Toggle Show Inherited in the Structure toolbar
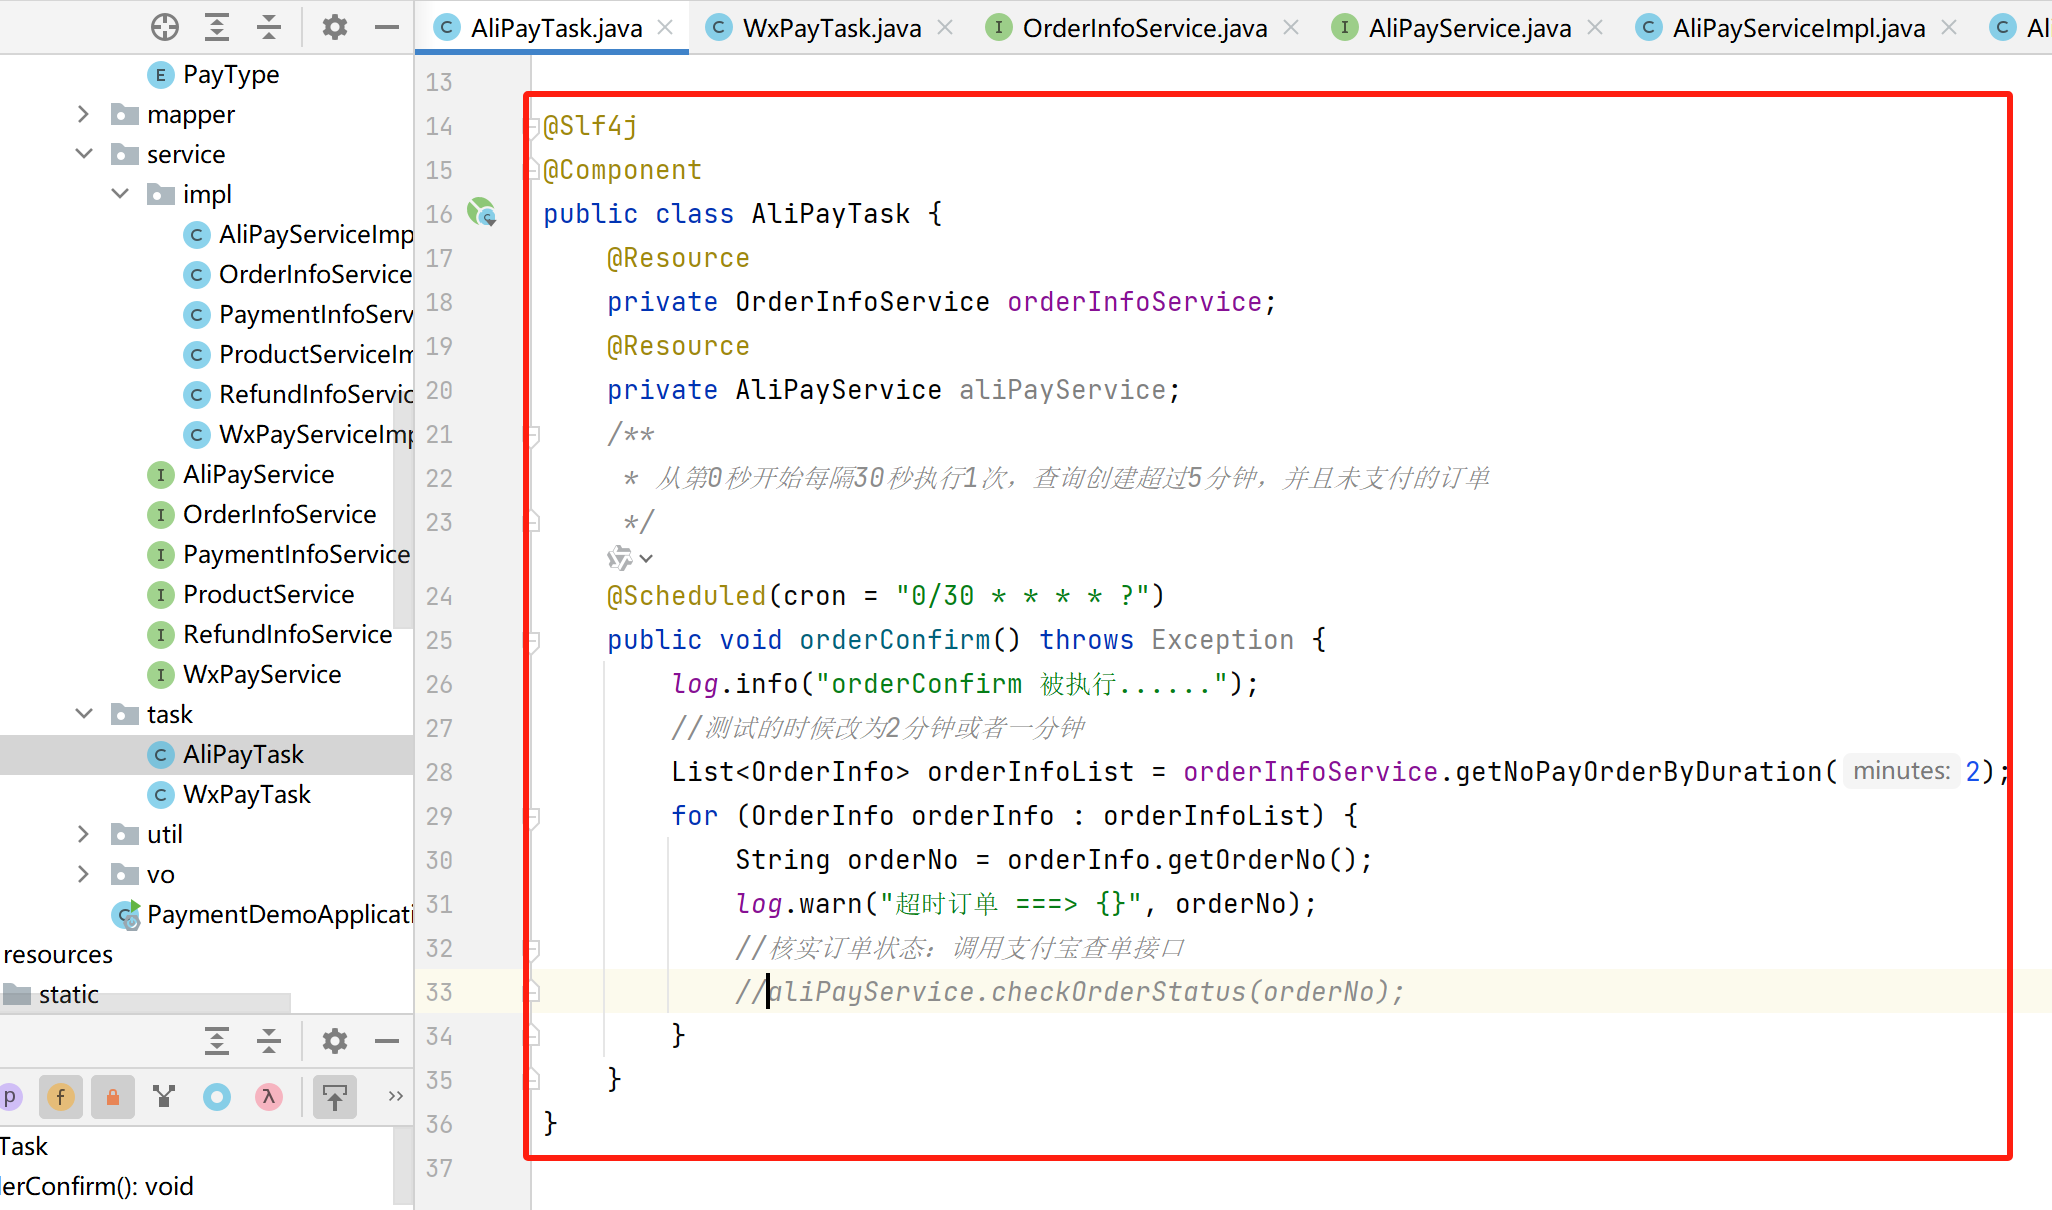 pyautogui.click(x=165, y=1097)
